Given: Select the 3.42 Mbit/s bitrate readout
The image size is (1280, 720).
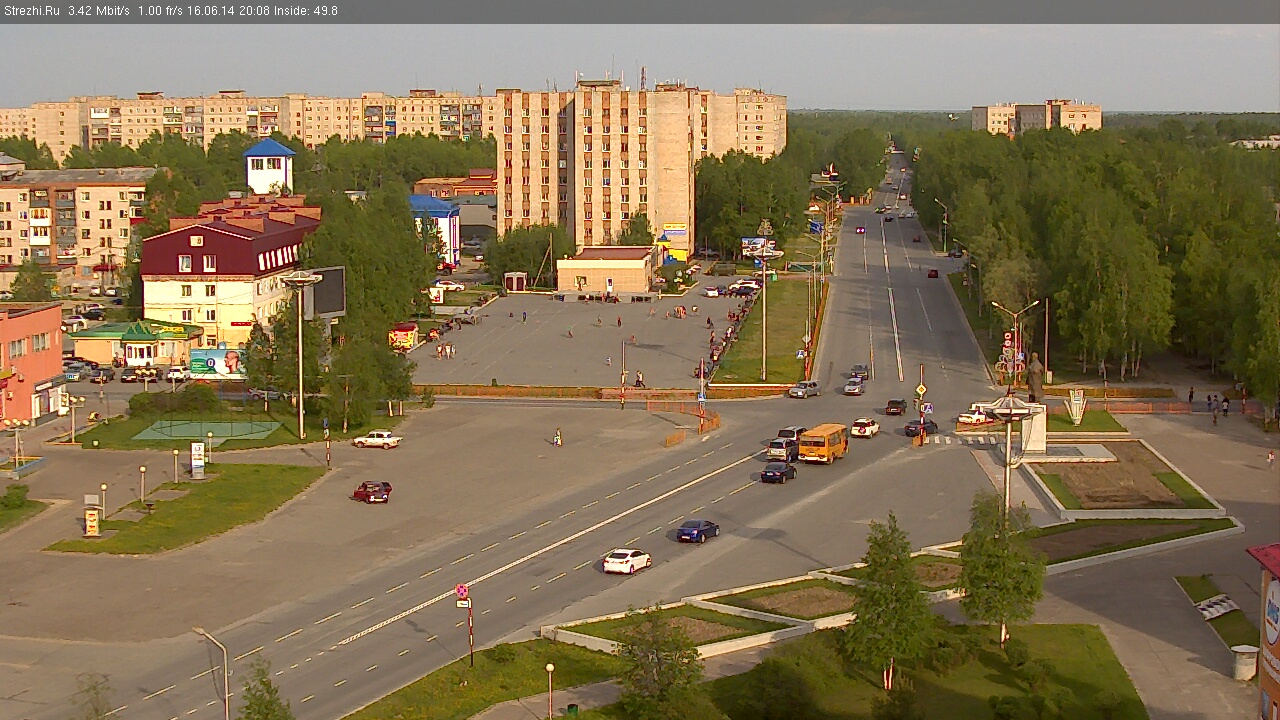Looking at the screenshot, I should (x=99, y=11).
